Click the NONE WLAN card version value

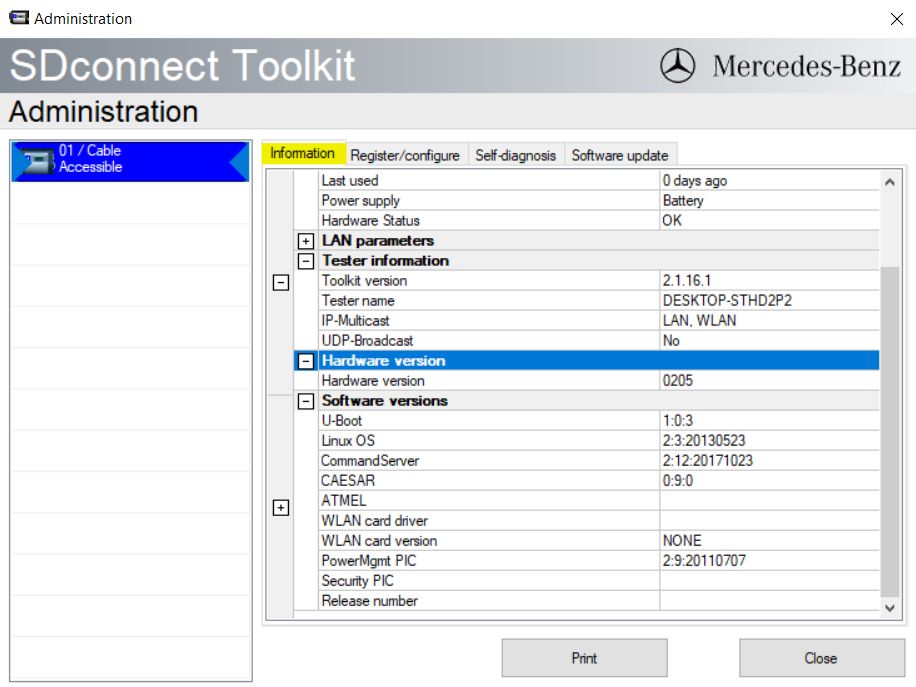click(x=682, y=541)
